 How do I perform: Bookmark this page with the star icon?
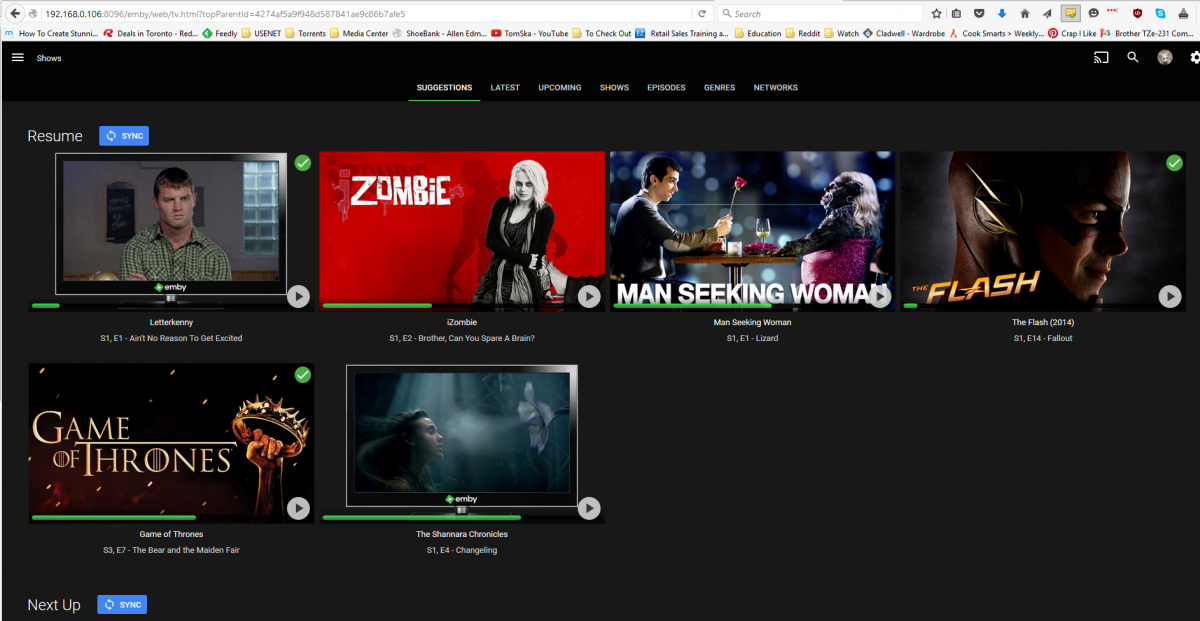[x=936, y=14]
